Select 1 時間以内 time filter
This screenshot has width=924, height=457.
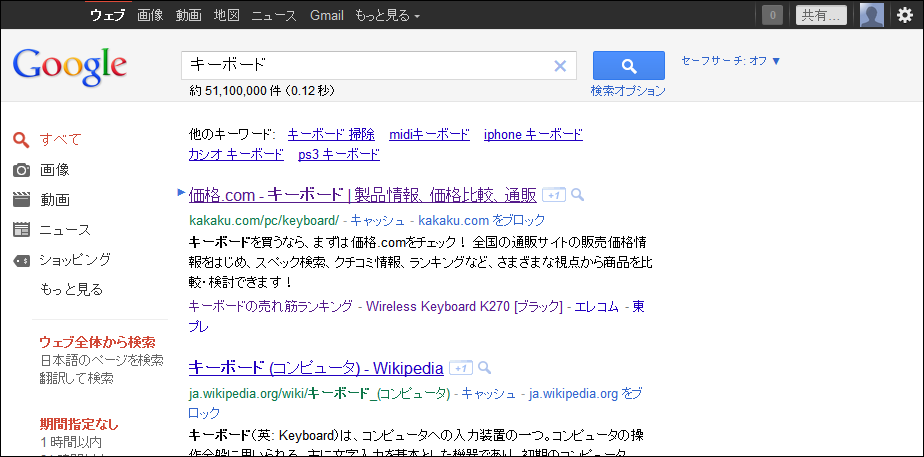click(71, 442)
